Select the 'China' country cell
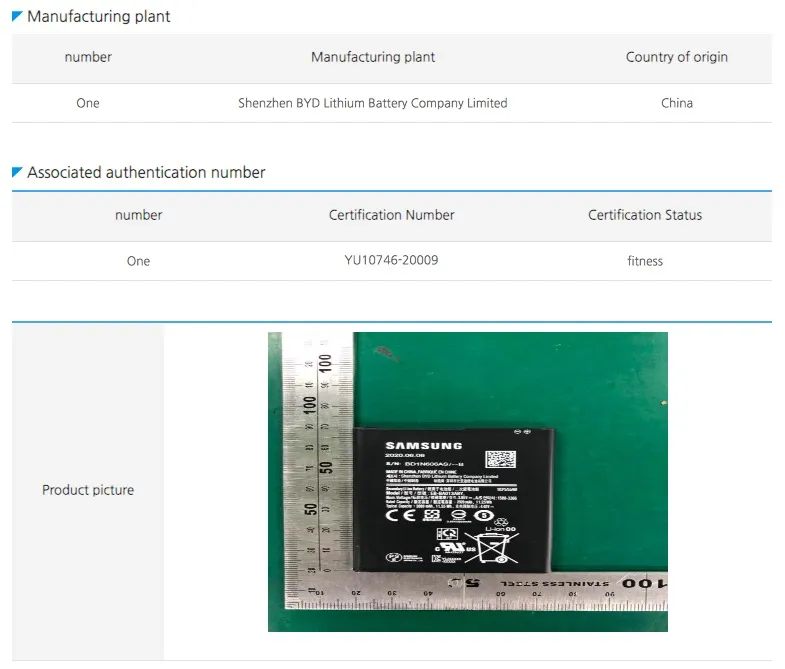The height and width of the screenshot is (669, 785). pyautogui.click(x=677, y=103)
